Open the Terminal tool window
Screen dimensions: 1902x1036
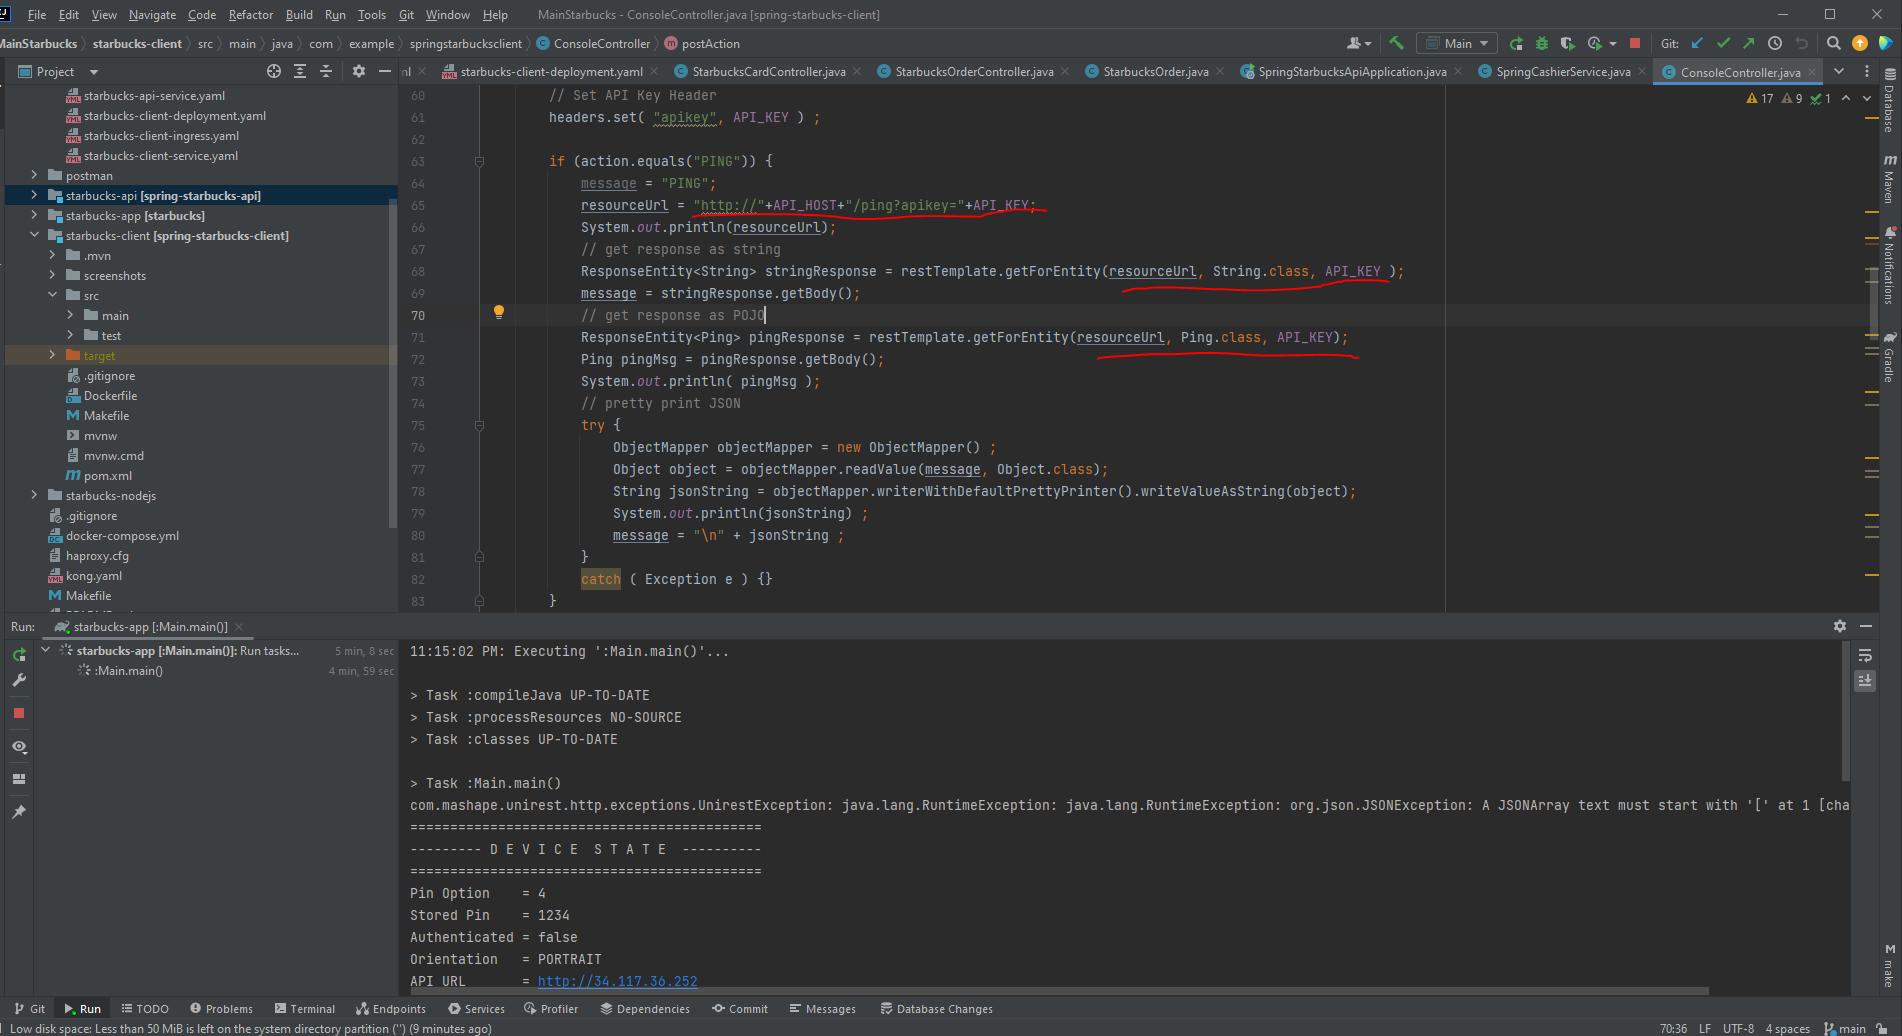point(305,1008)
